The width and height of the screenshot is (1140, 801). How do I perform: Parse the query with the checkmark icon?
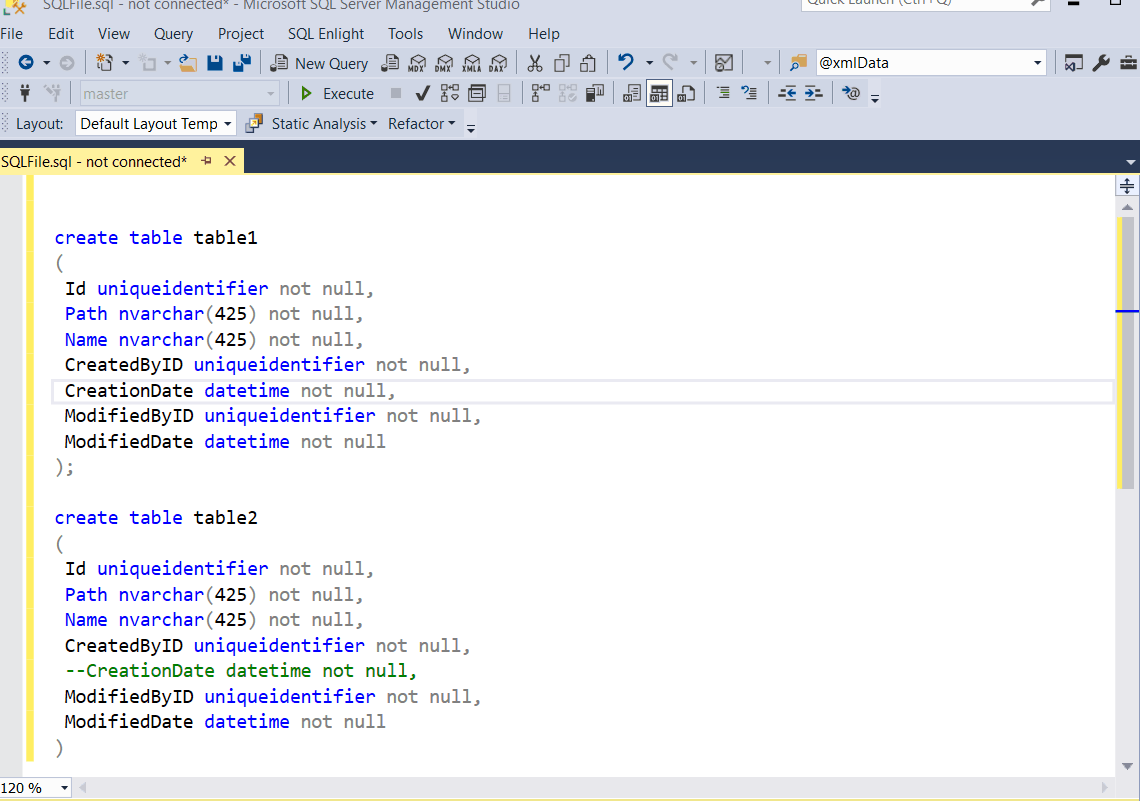(422, 92)
